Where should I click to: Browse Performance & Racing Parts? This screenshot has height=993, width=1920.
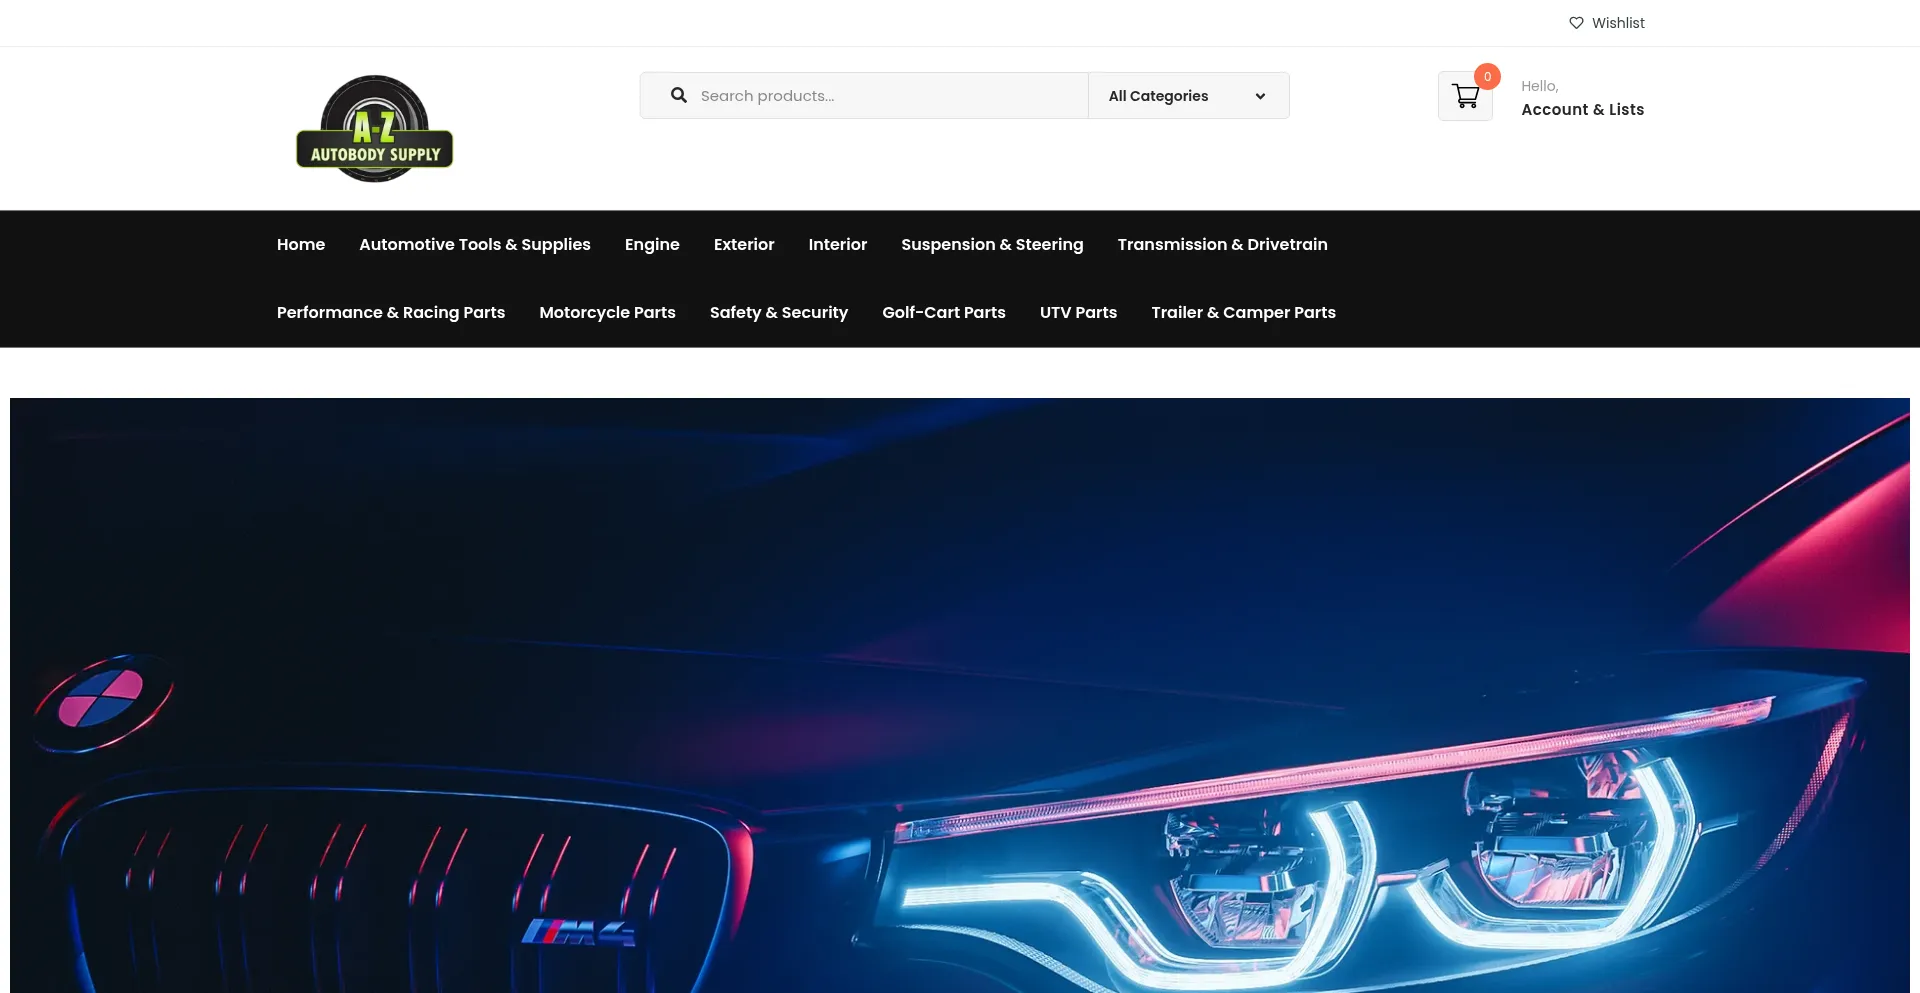click(391, 312)
